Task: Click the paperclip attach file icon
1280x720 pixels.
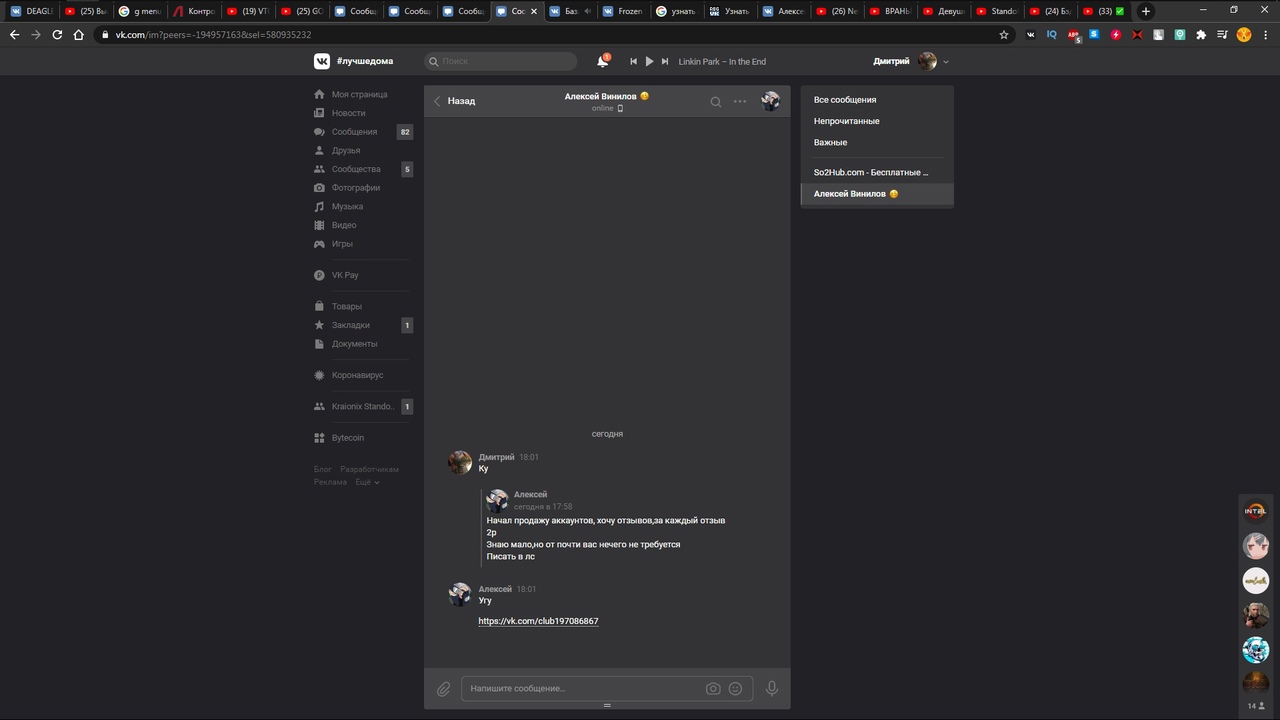Action: (443, 689)
